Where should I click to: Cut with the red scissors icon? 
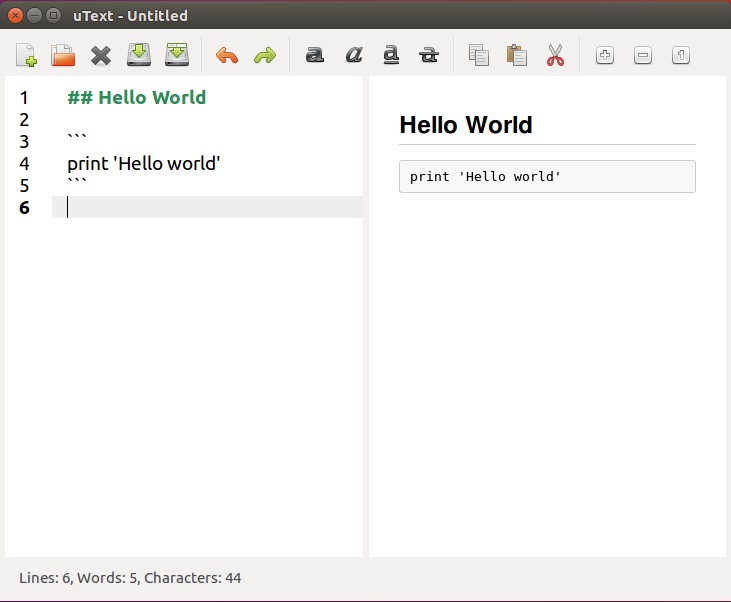(555, 55)
